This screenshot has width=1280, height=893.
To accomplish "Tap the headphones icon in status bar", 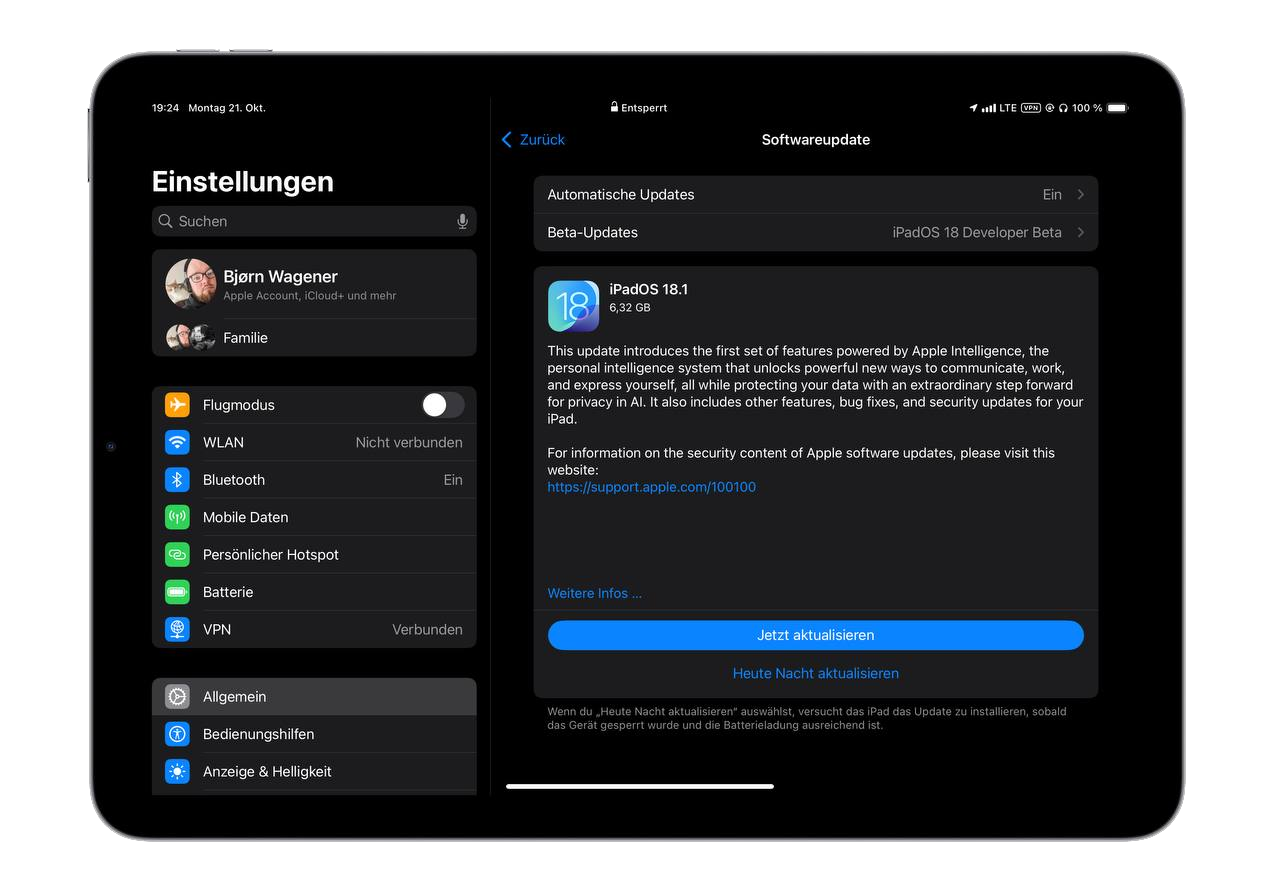I will [1063, 108].
